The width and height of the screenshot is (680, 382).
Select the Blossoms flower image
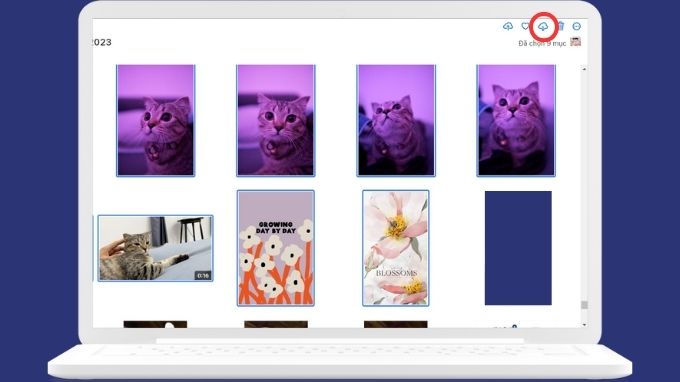tap(396, 248)
